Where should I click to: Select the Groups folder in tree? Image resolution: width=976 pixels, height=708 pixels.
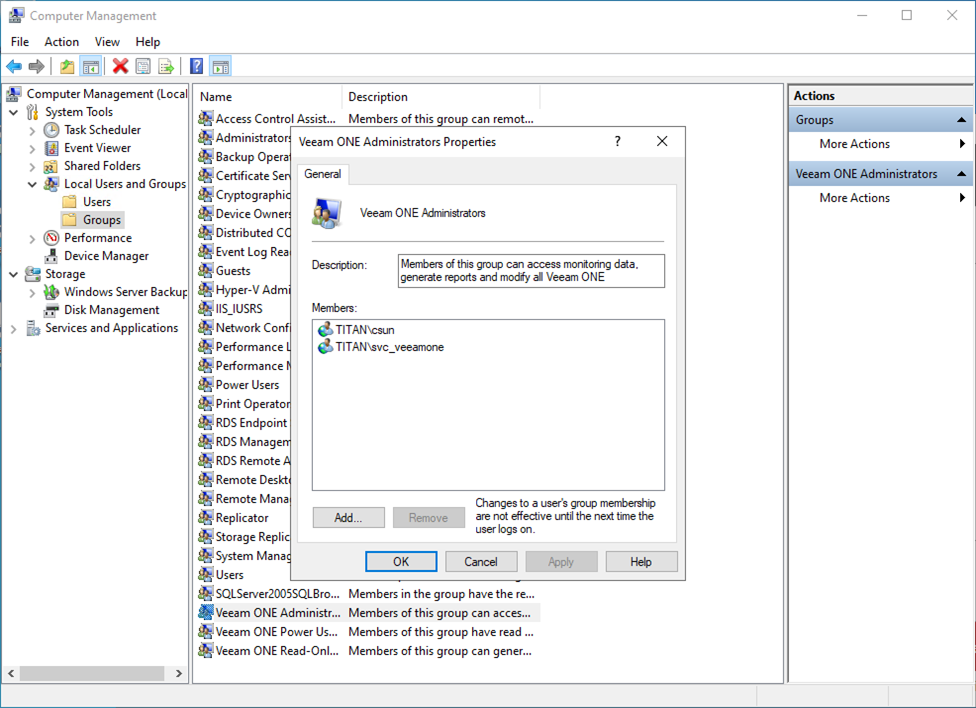point(93,220)
